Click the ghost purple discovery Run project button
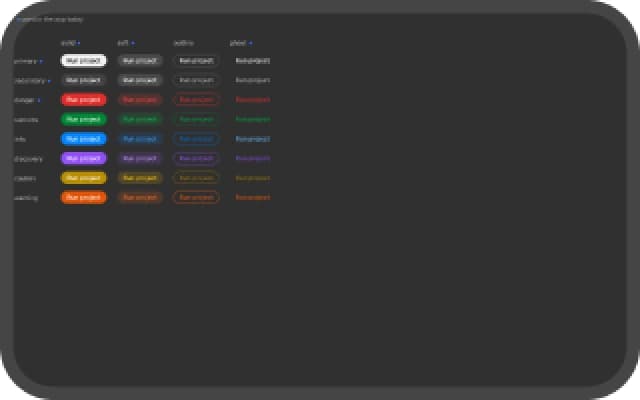This screenshot has width=640, height=400. pos(253,158)
